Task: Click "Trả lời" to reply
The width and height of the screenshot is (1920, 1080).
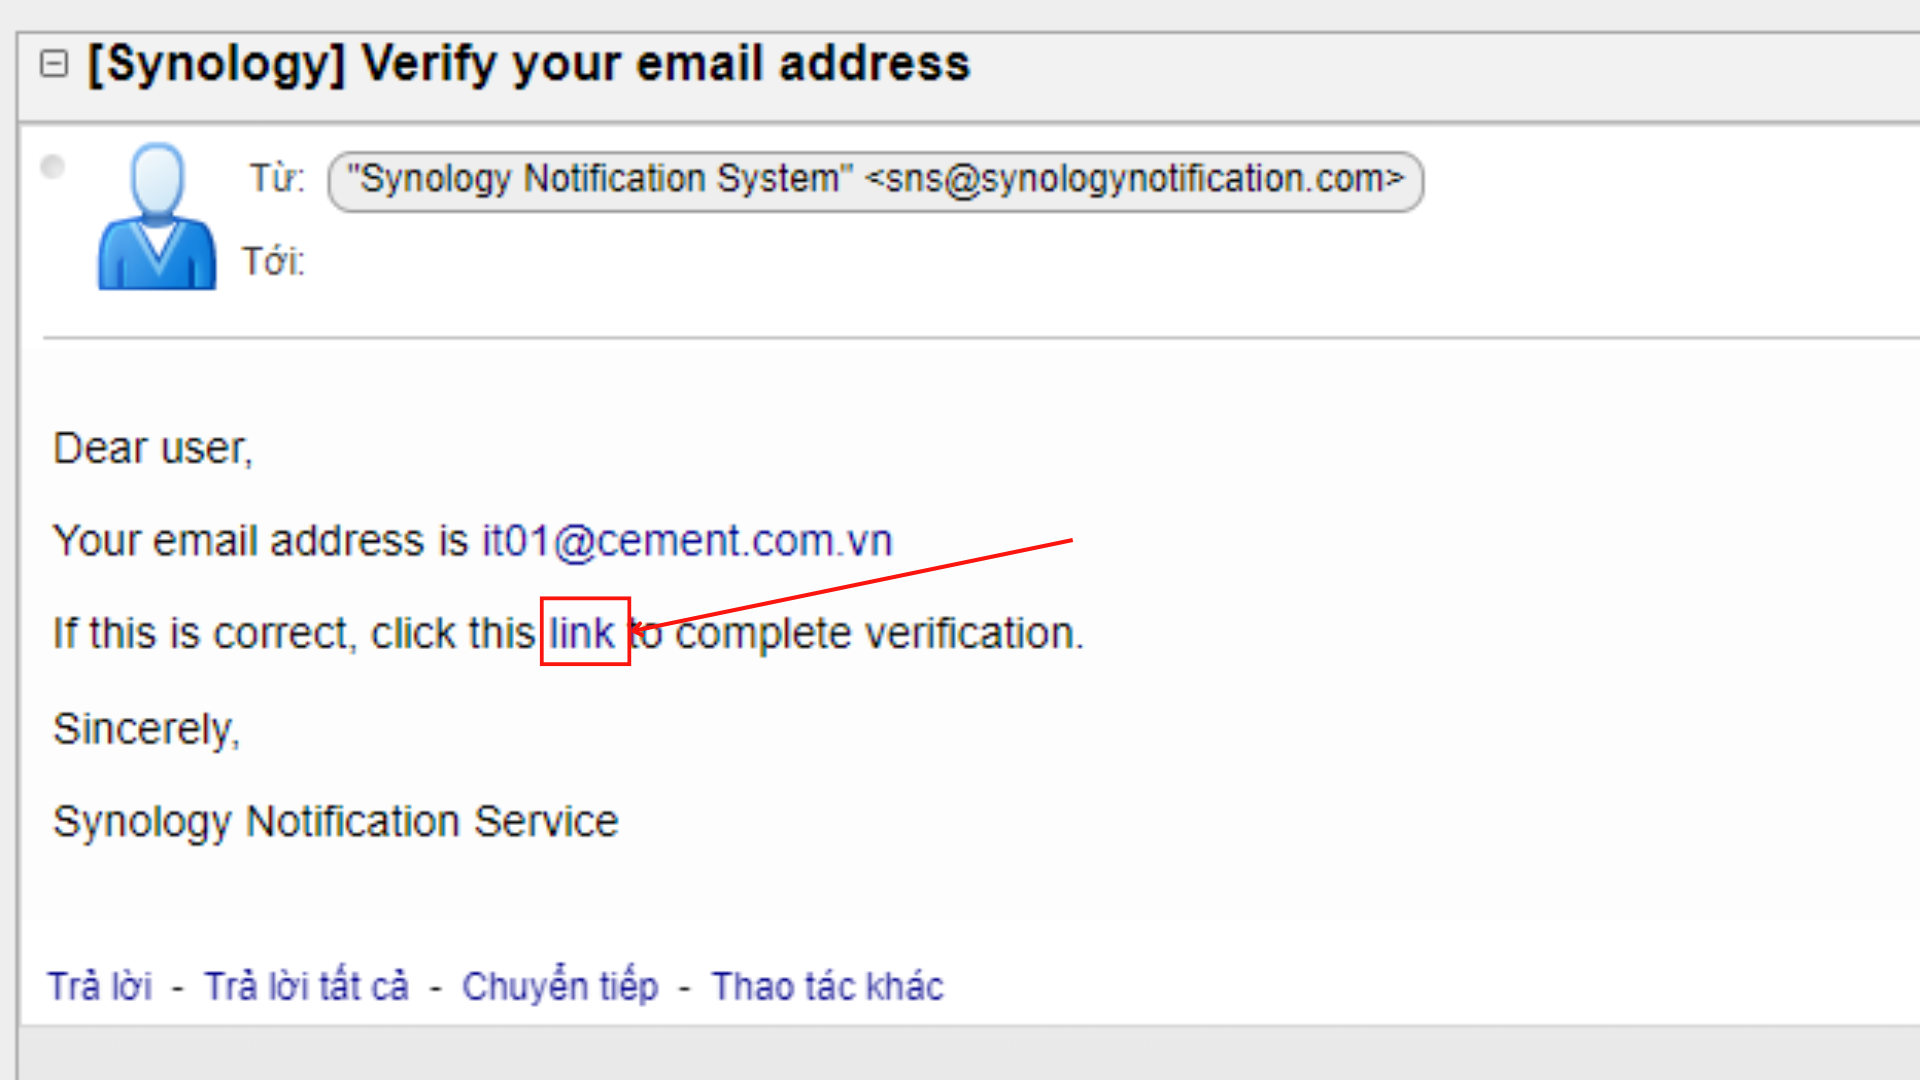Action: click(x=100, y=987)
